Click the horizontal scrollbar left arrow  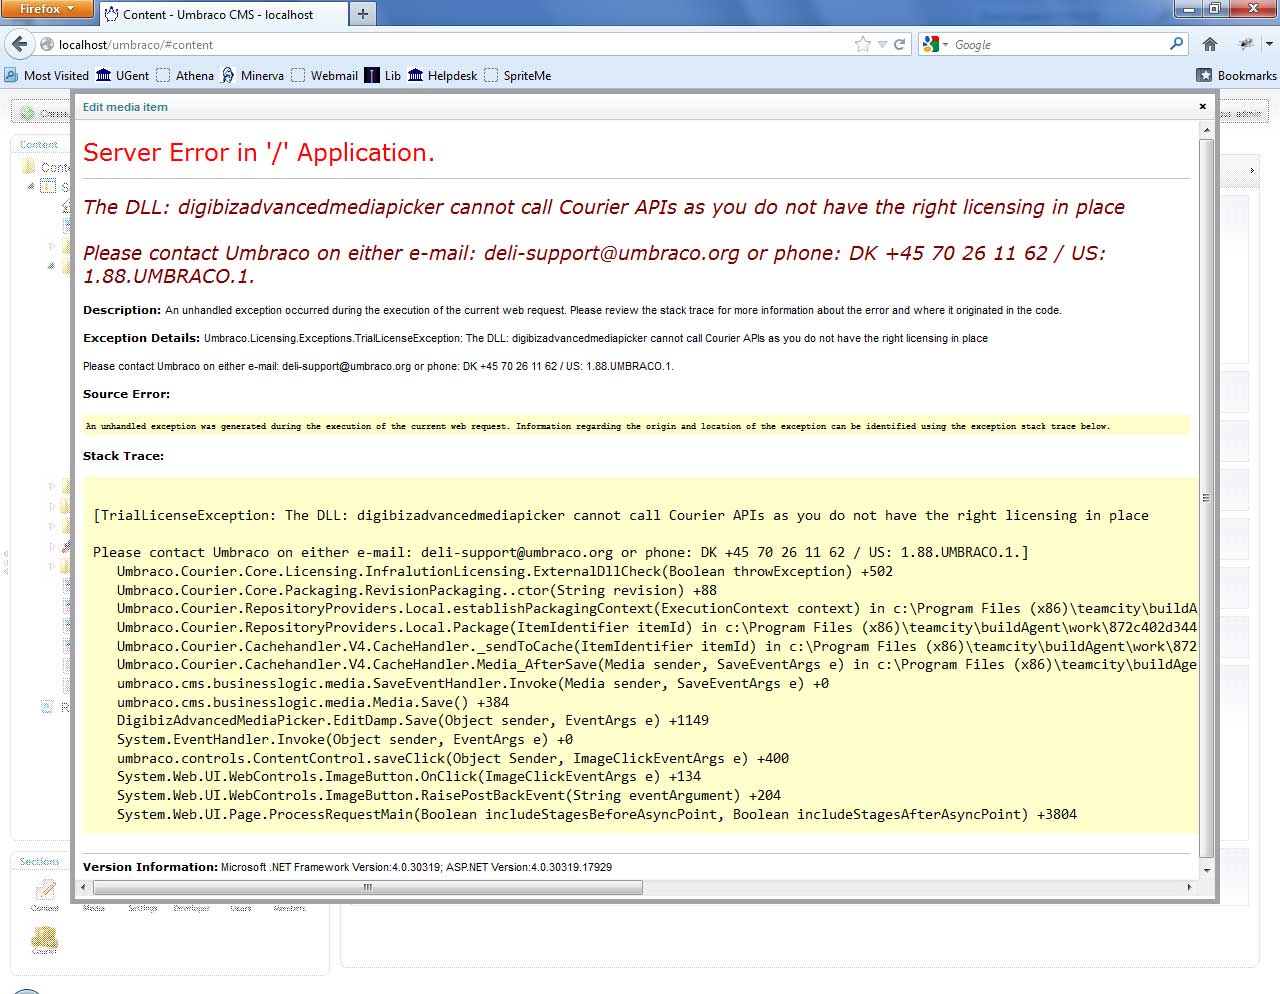(83, 887)
